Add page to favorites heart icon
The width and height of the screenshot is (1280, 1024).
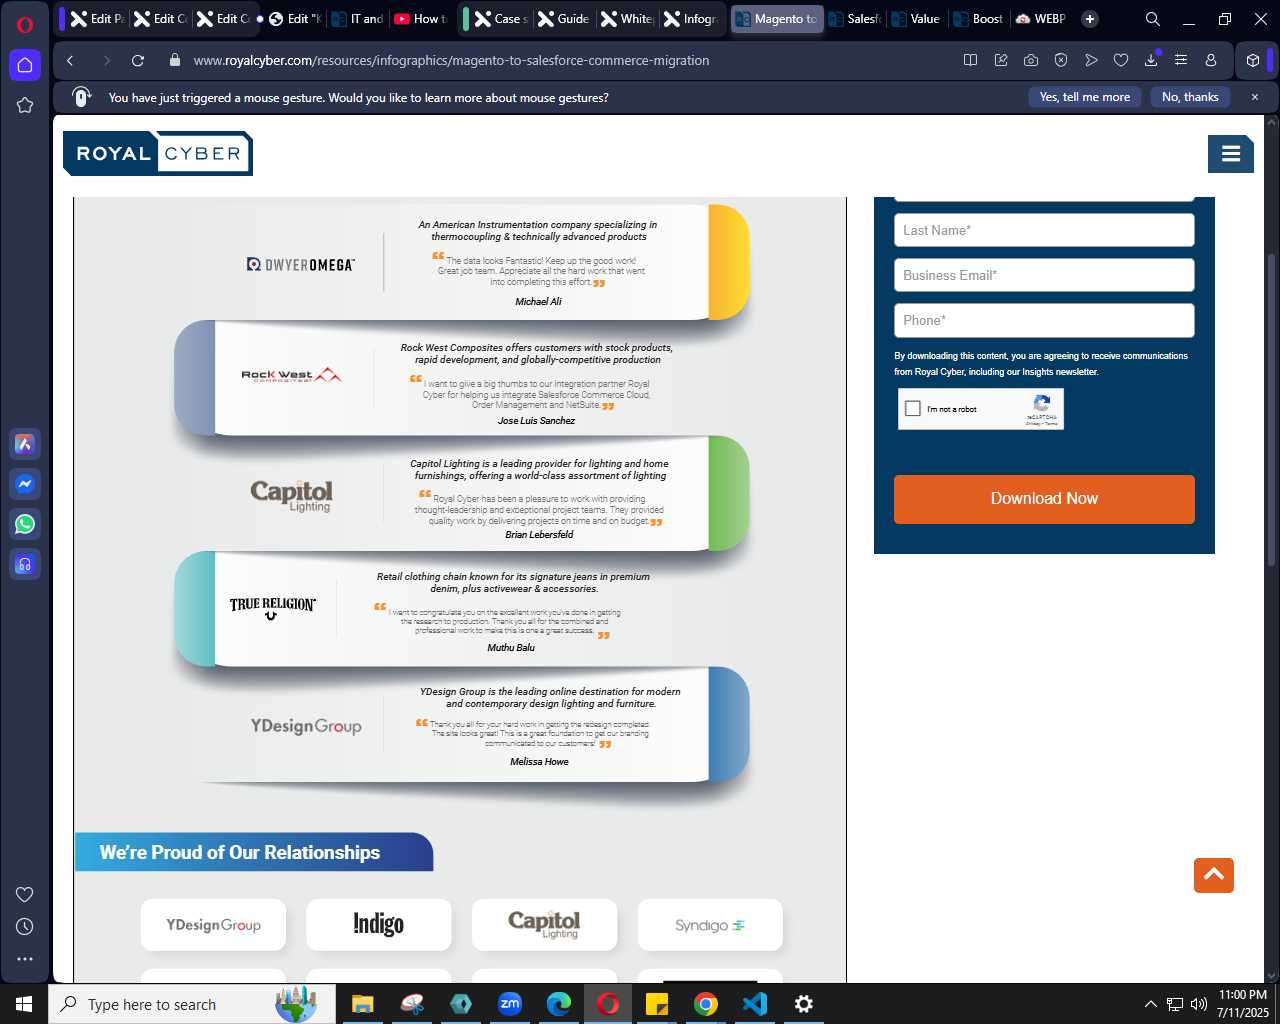[1121, 60]
